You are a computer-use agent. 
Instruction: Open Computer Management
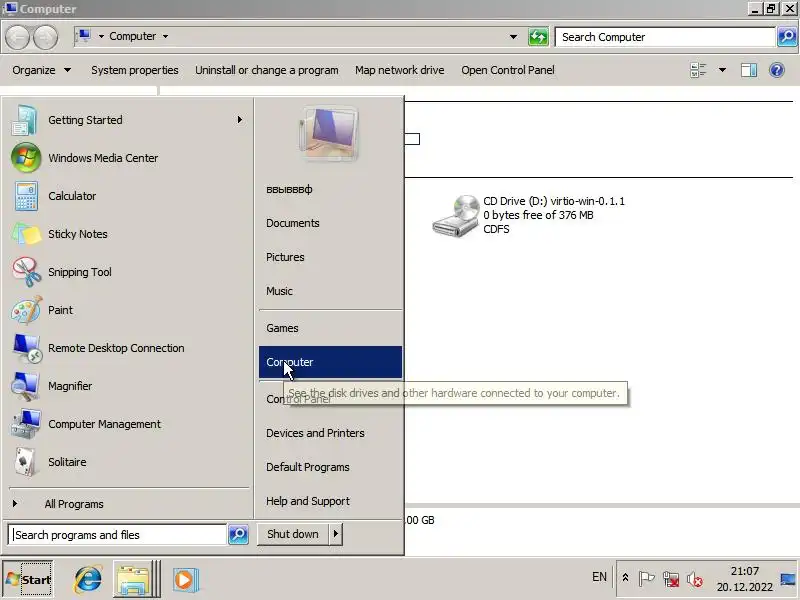(128, 424)
